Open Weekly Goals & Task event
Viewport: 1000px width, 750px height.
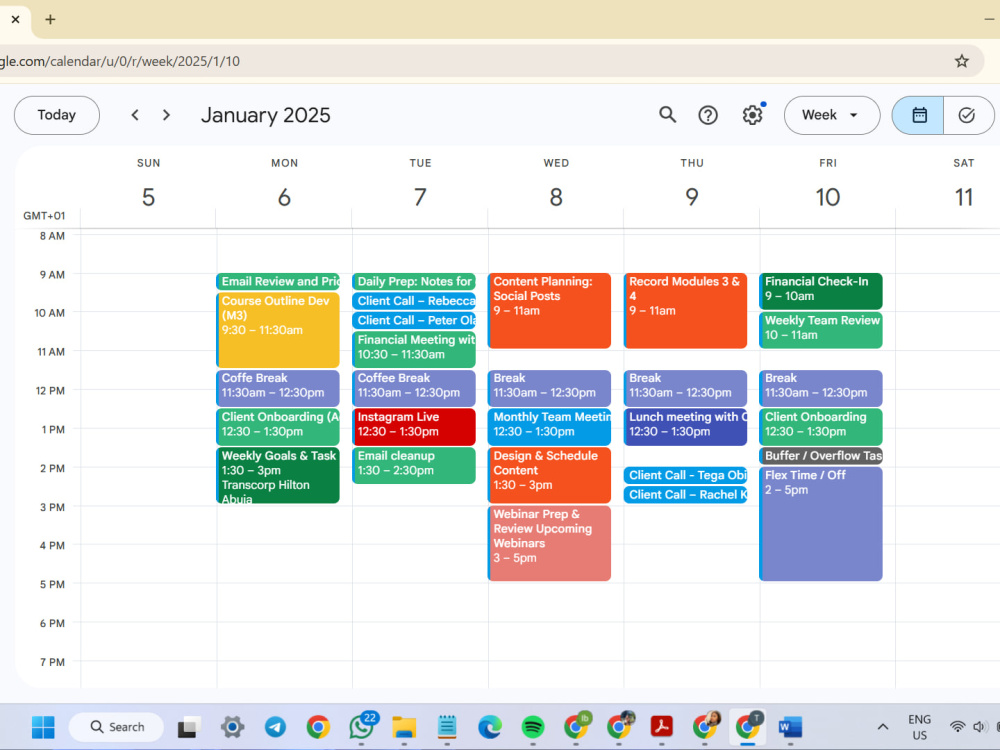tap(278, 475)
